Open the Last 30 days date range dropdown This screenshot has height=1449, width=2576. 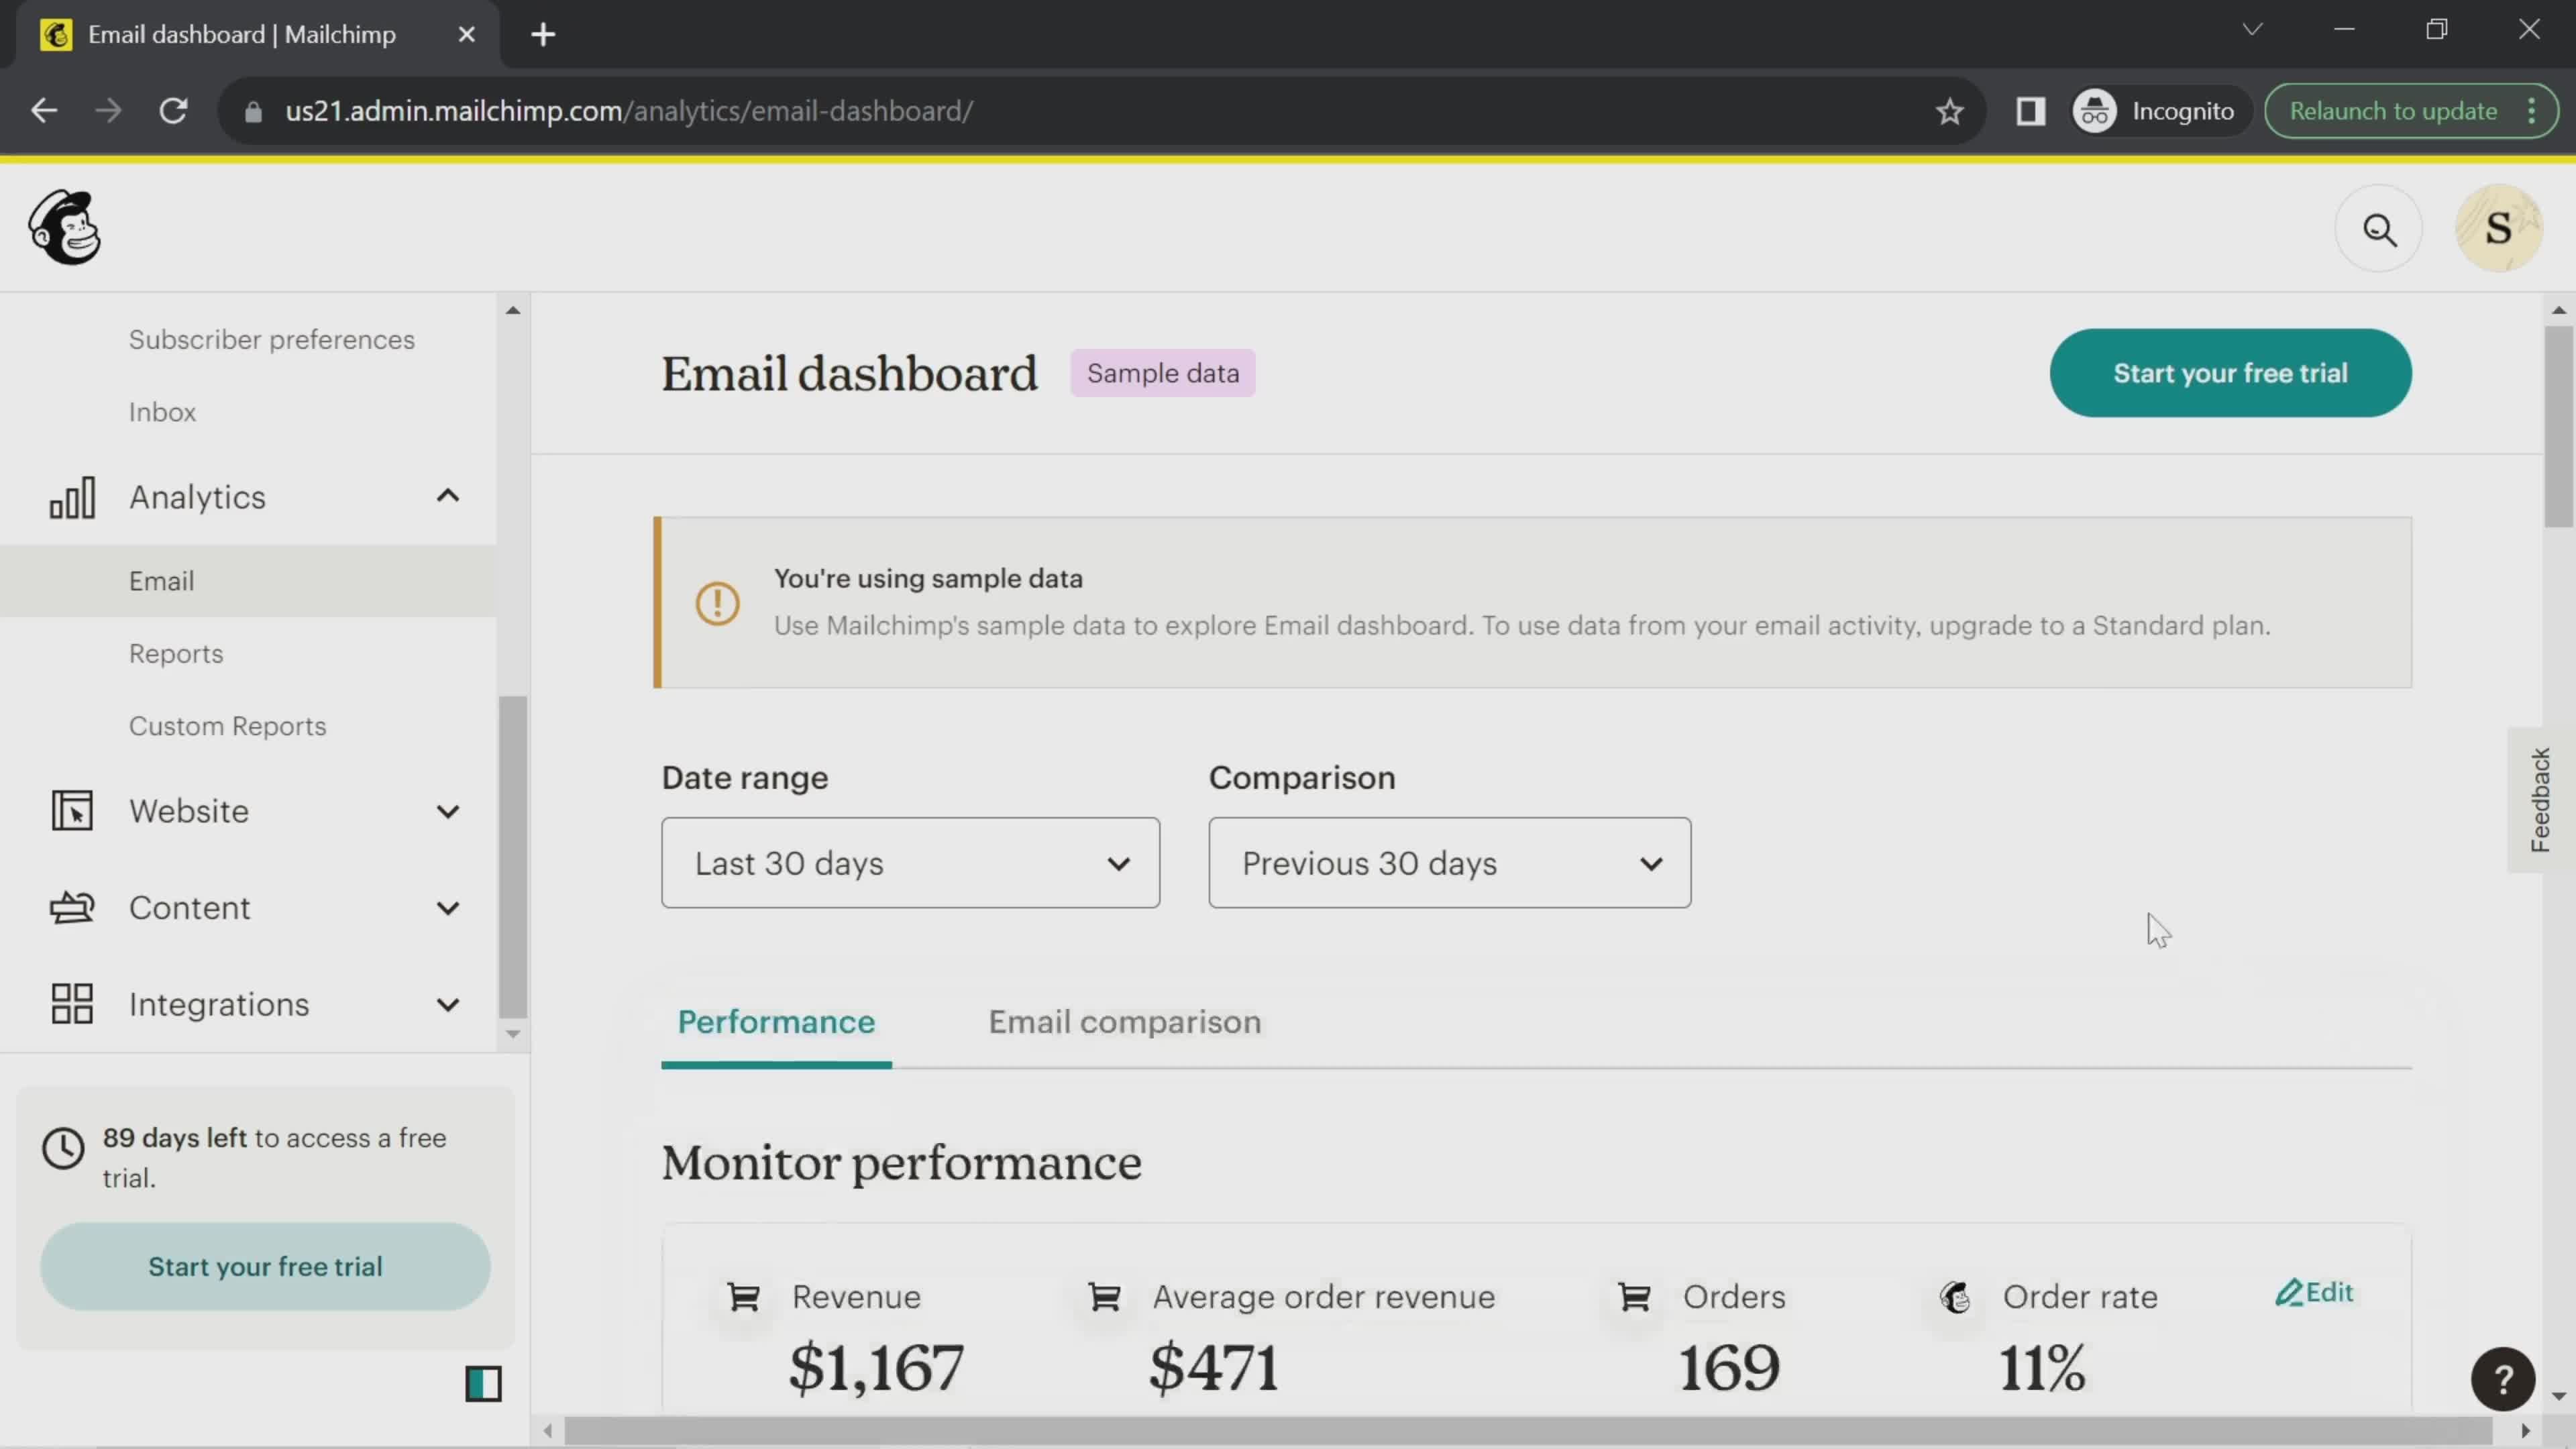pyautogui.click(x=908, y=862)
